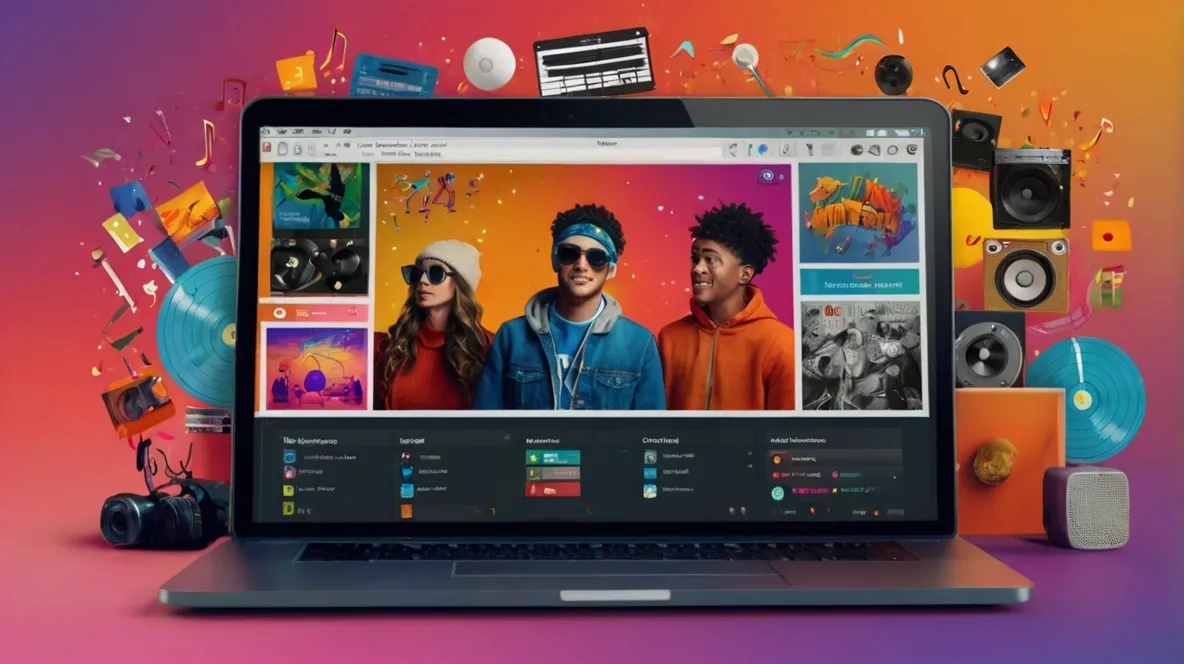Screen dimensions: 1184x664
Task: Click the salmon banner bar in the left sidebar
Action: (314, 312)
